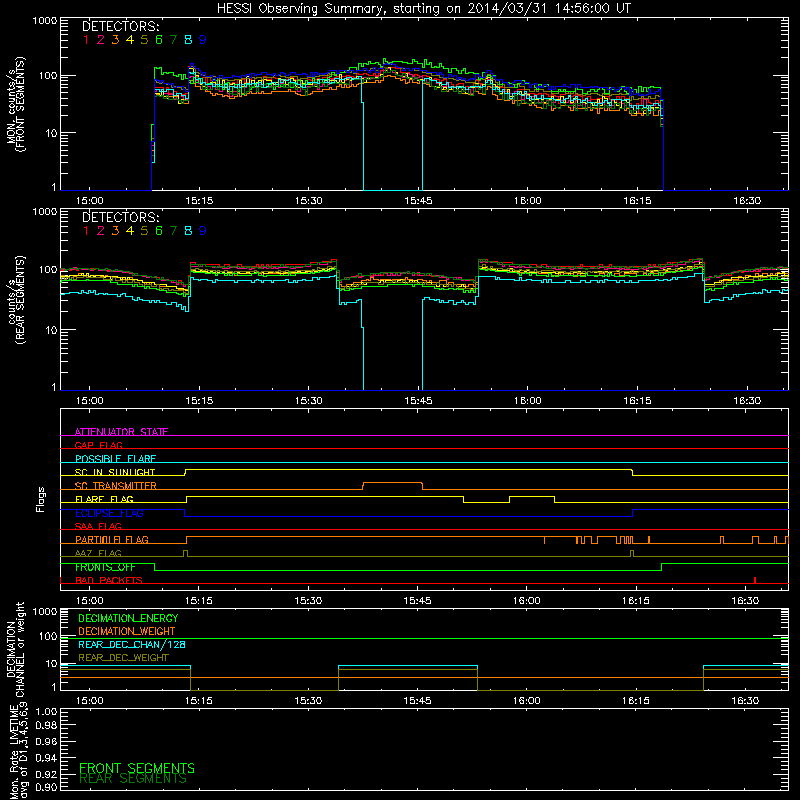Click the SAA_FLAG label
Viewport: 800px width, 800px height.
coord(98,526)
